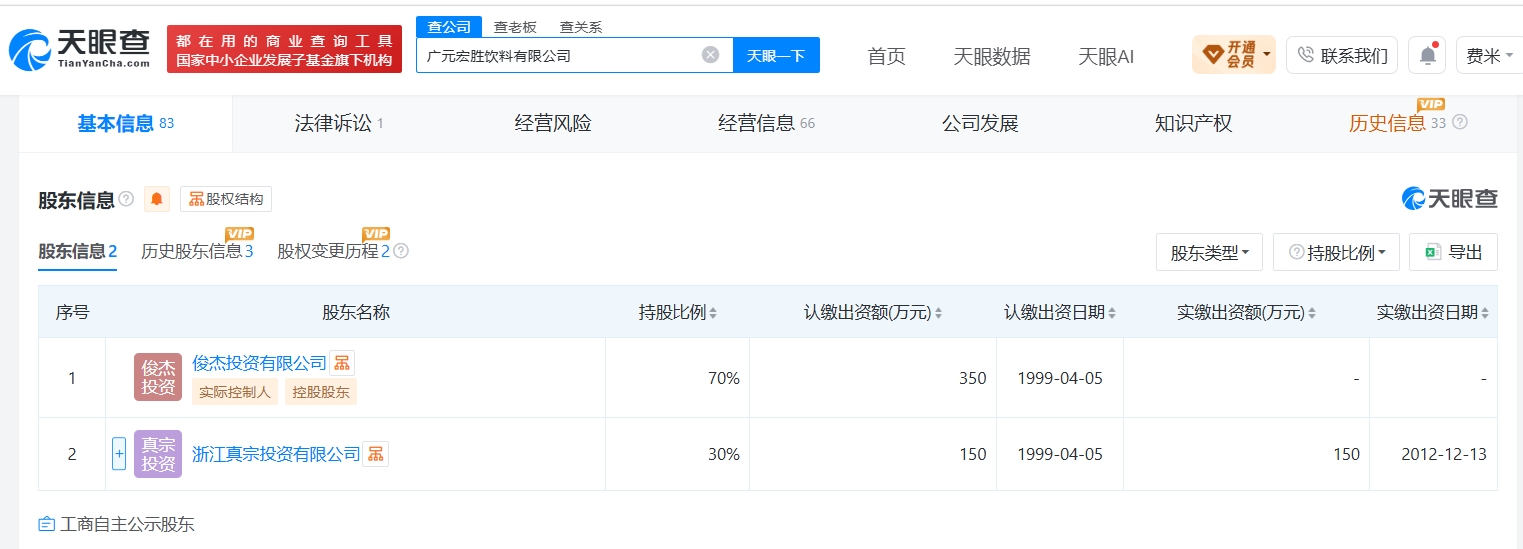Click the TianYanCha logo
The height and width of the screenshot is (549, 1523).
pyautogui.click(x=81, y=49)
